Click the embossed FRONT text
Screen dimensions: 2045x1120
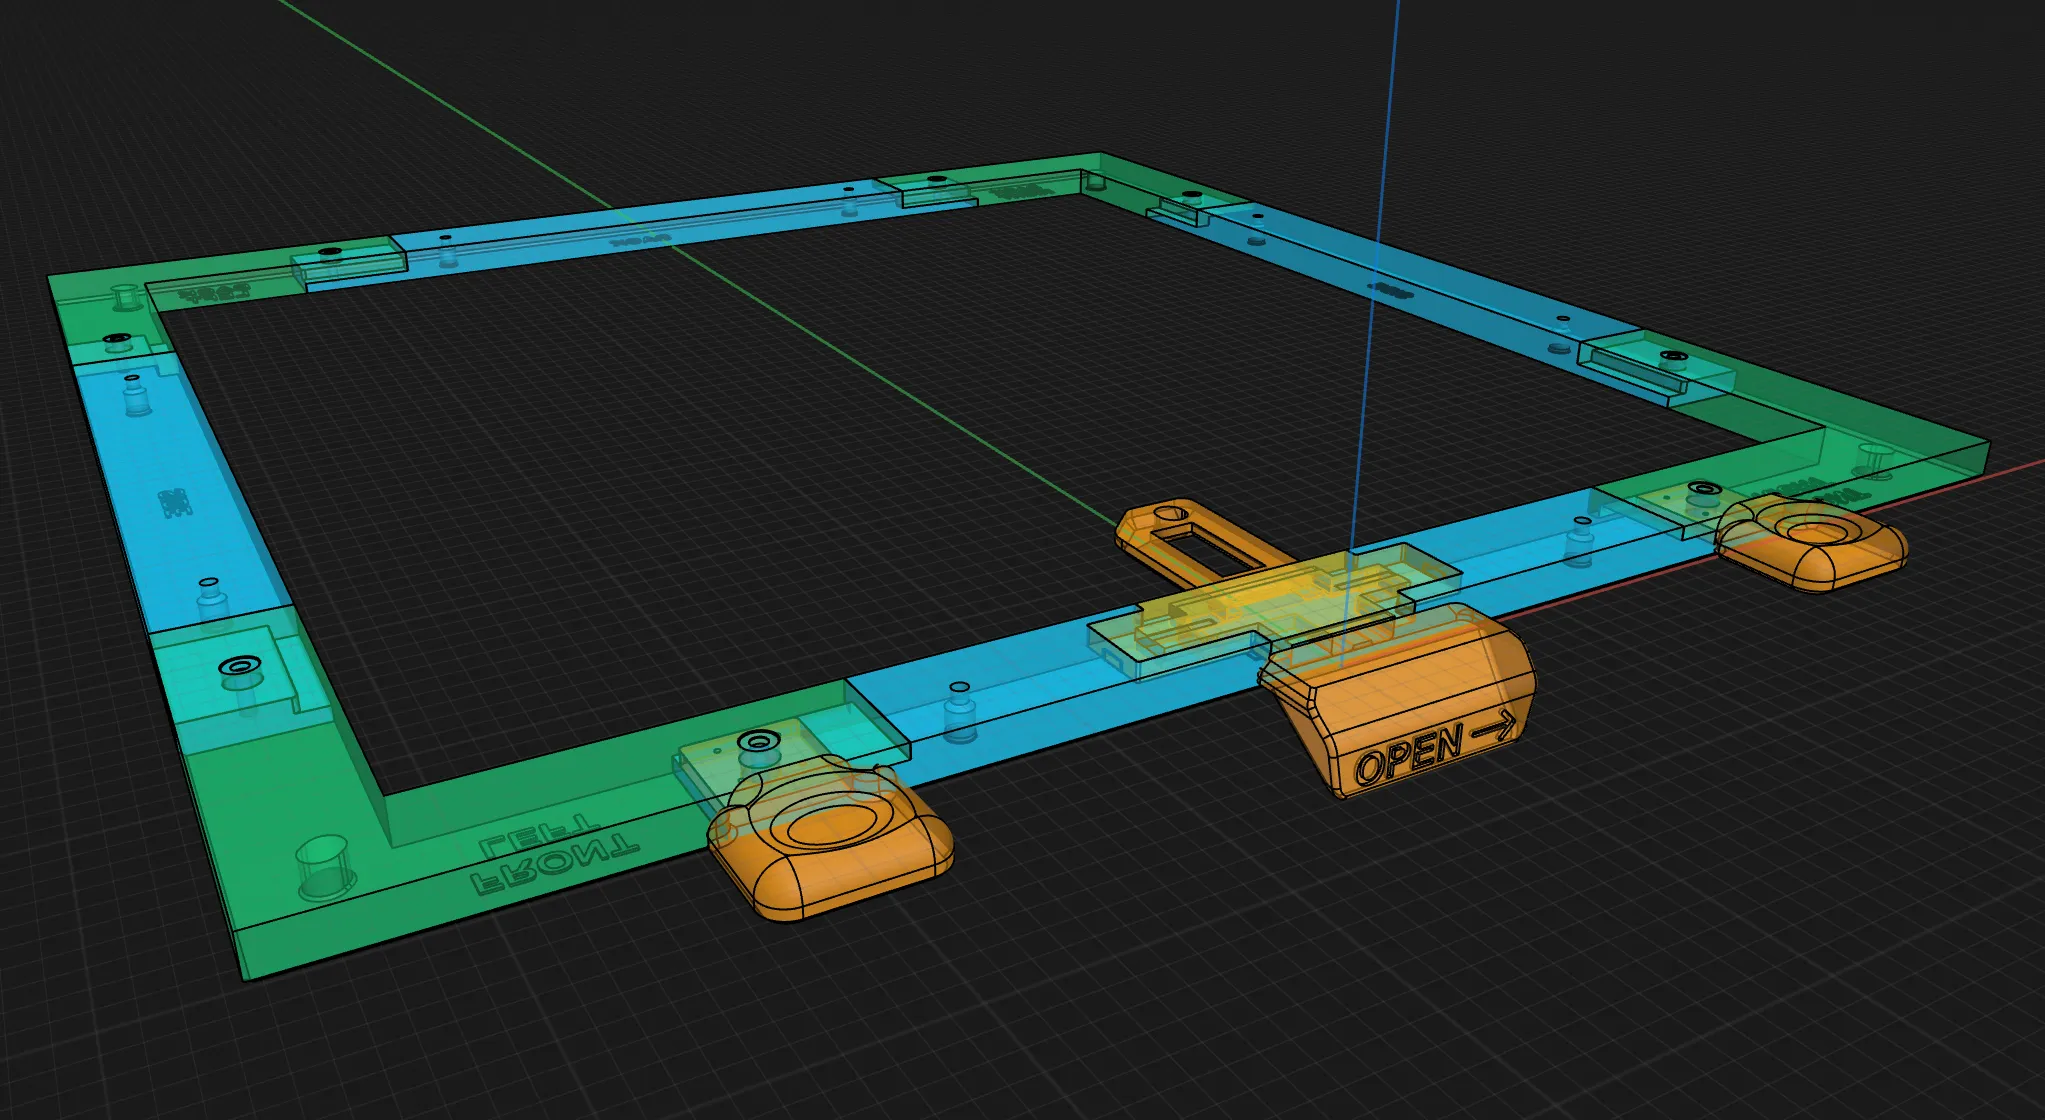pos(555,865)
